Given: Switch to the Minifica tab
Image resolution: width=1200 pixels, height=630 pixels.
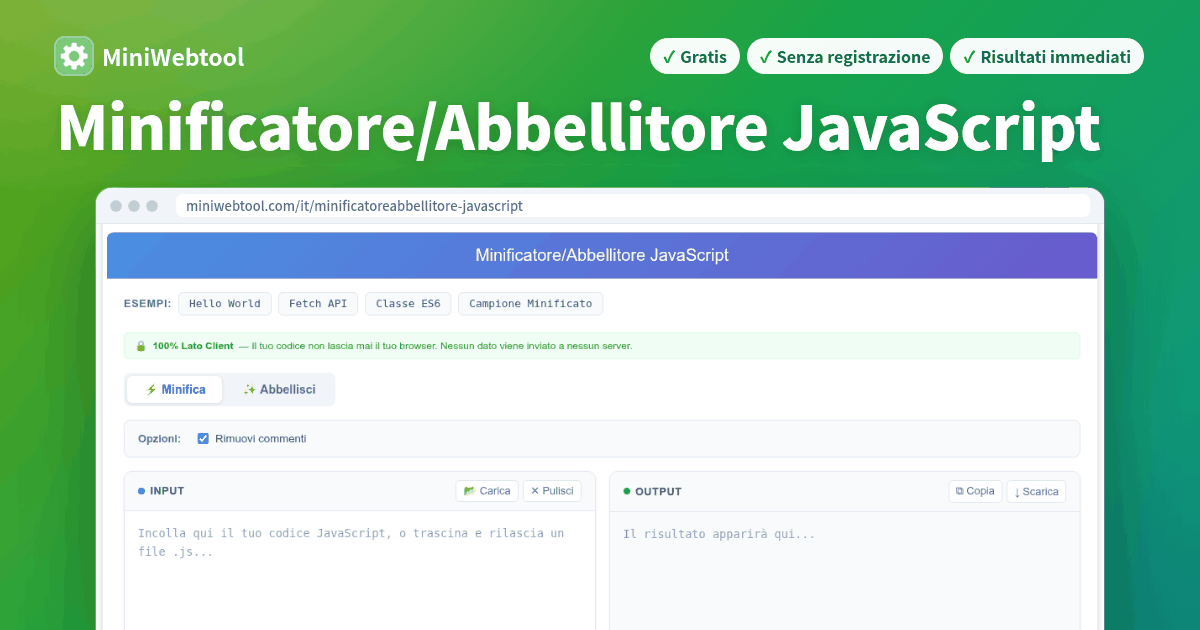Looking at the screenshot, I should [x=175, y=390].
